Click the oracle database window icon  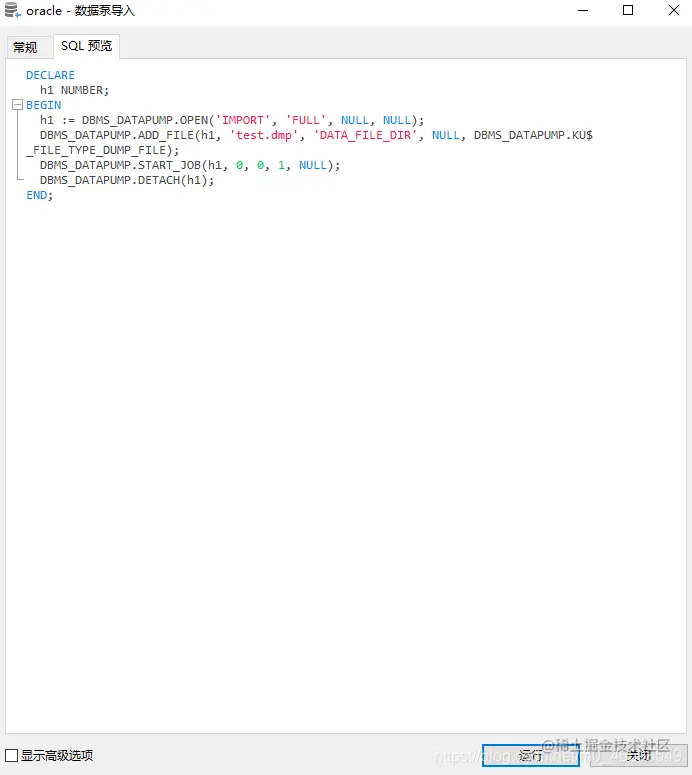(12, 10)
